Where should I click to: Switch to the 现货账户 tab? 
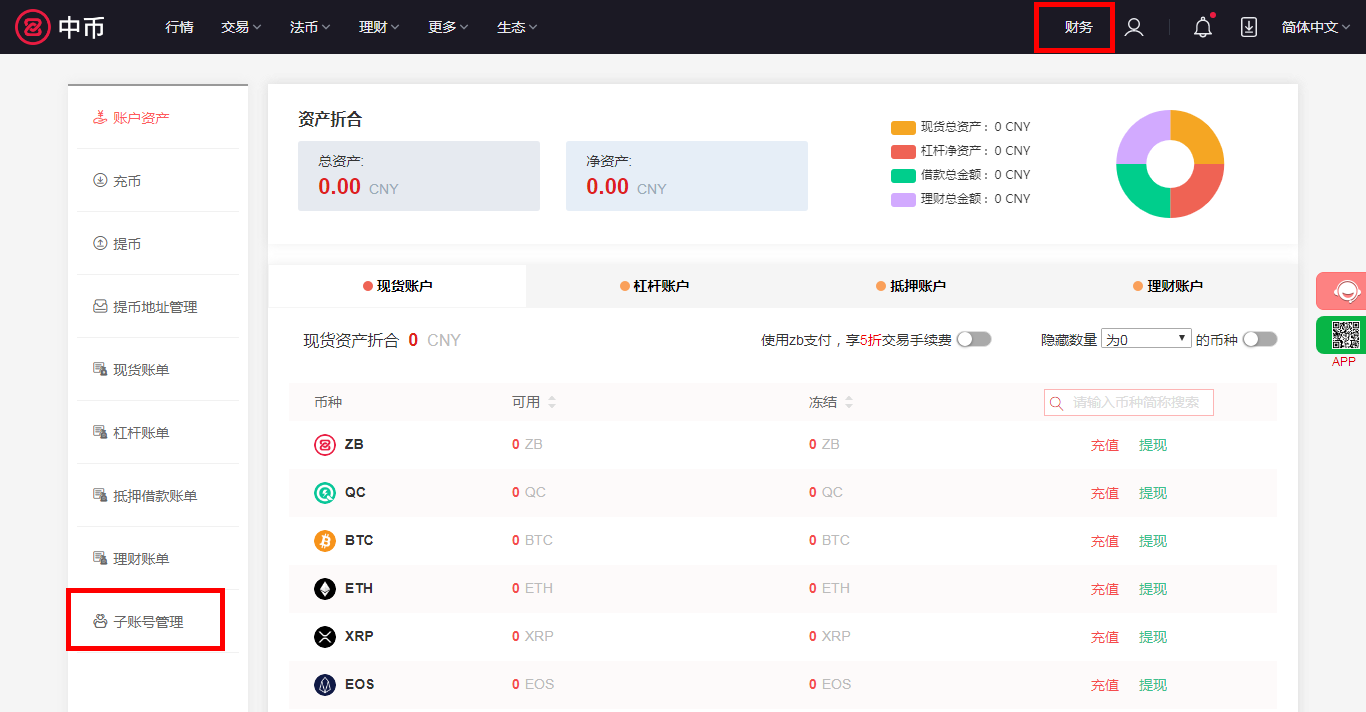pyautogui.click(x=397, y=286)
